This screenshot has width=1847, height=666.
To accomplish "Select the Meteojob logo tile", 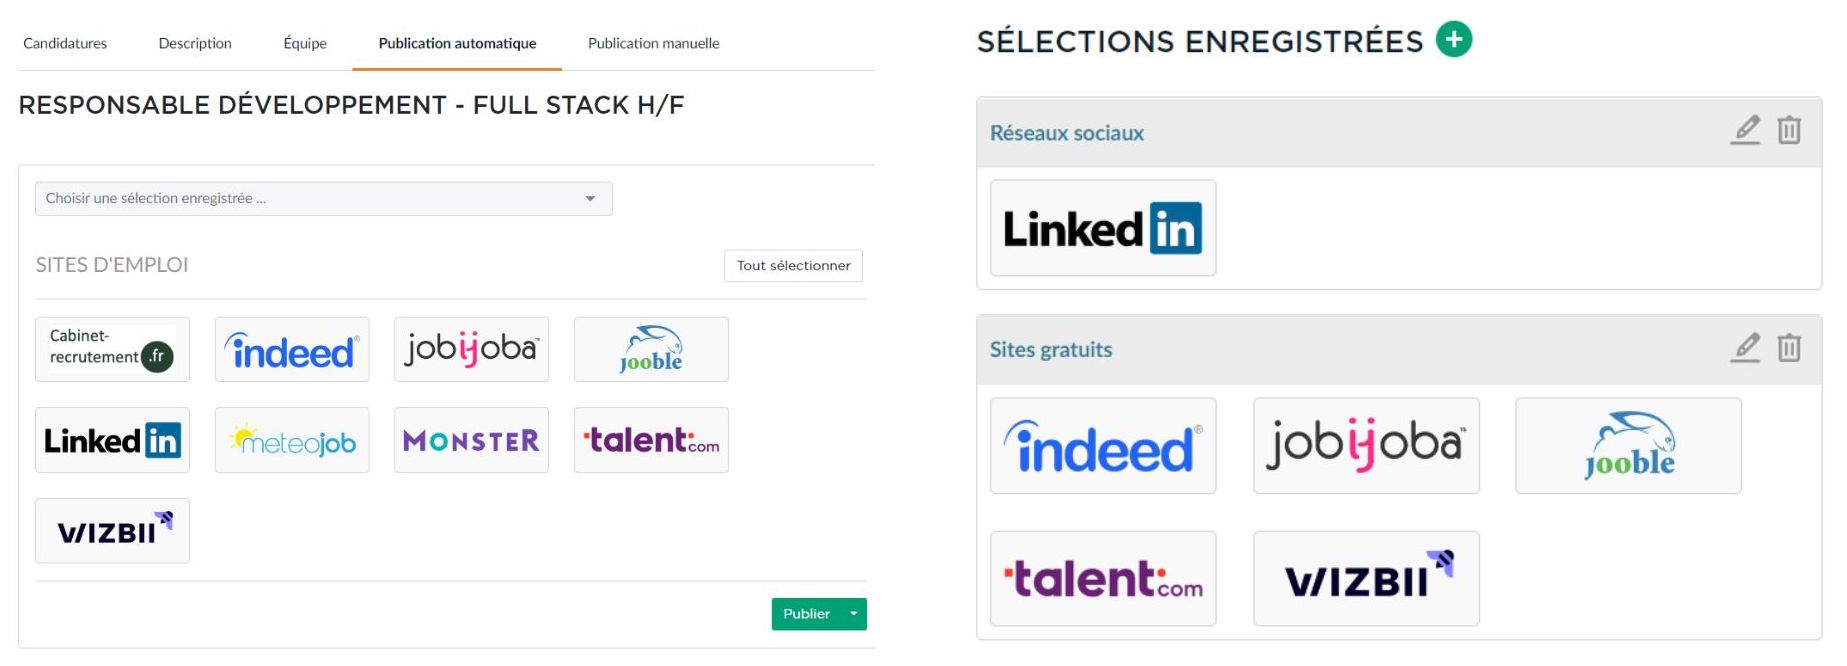I will 292,440.
